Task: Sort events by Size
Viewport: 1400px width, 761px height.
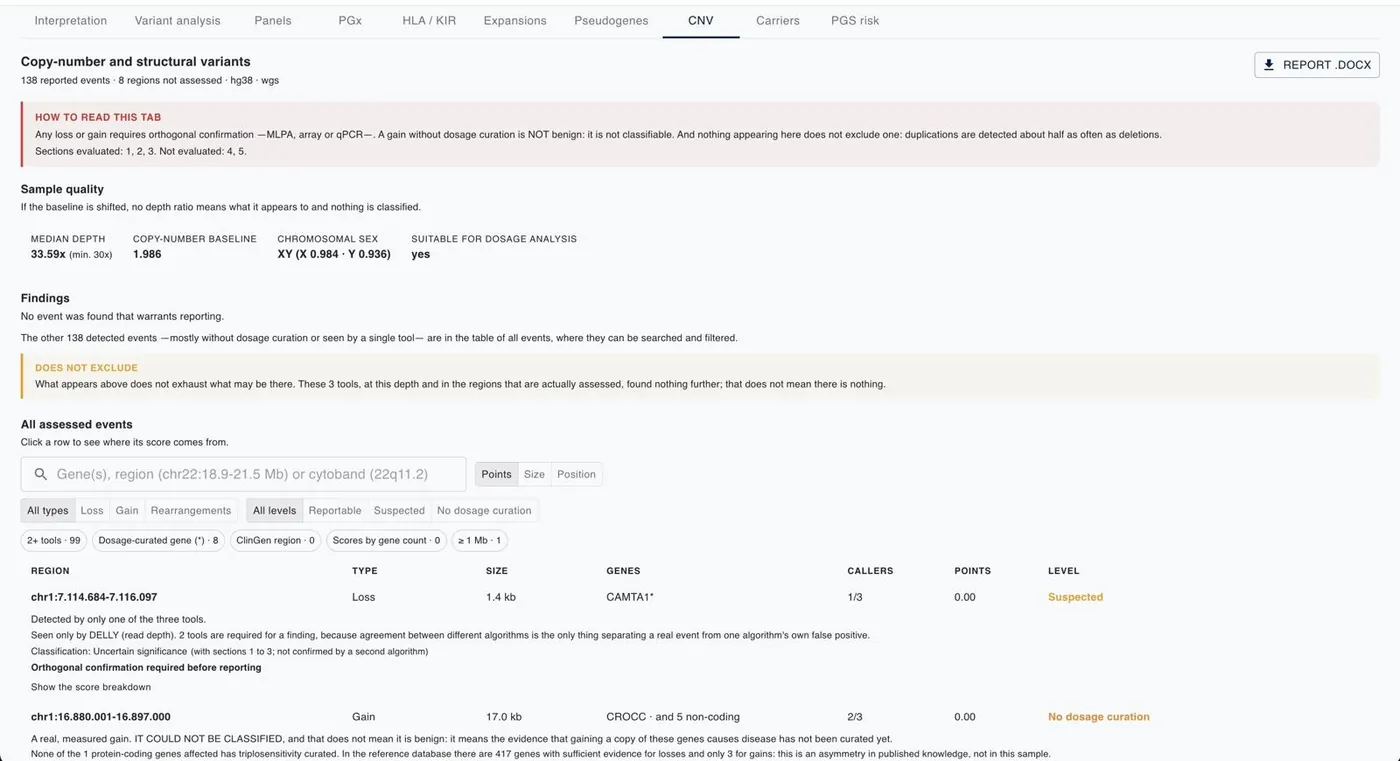Action: pyautogui.click(x=534, y=474)
